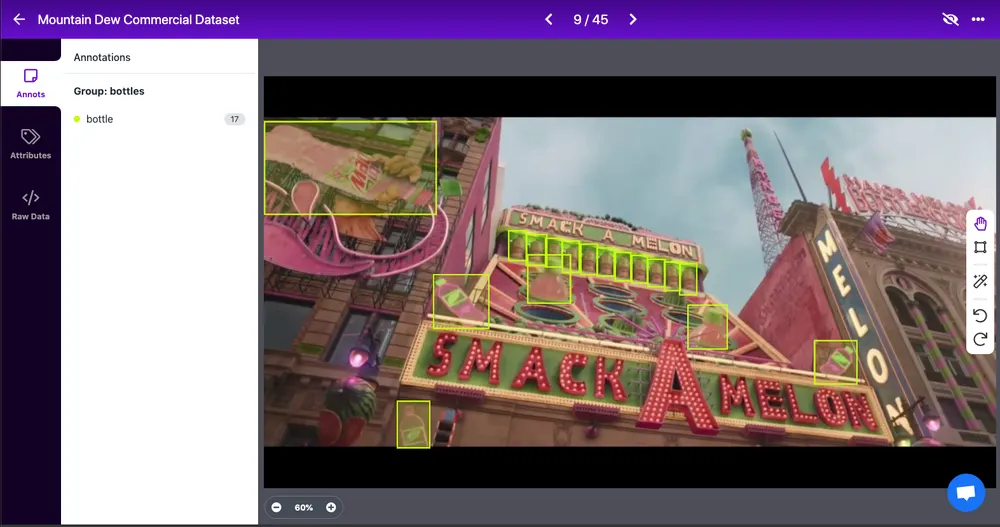The image size is (1000, 527).
Task: Zoom in with the plus button
Action: click(331, 507)
